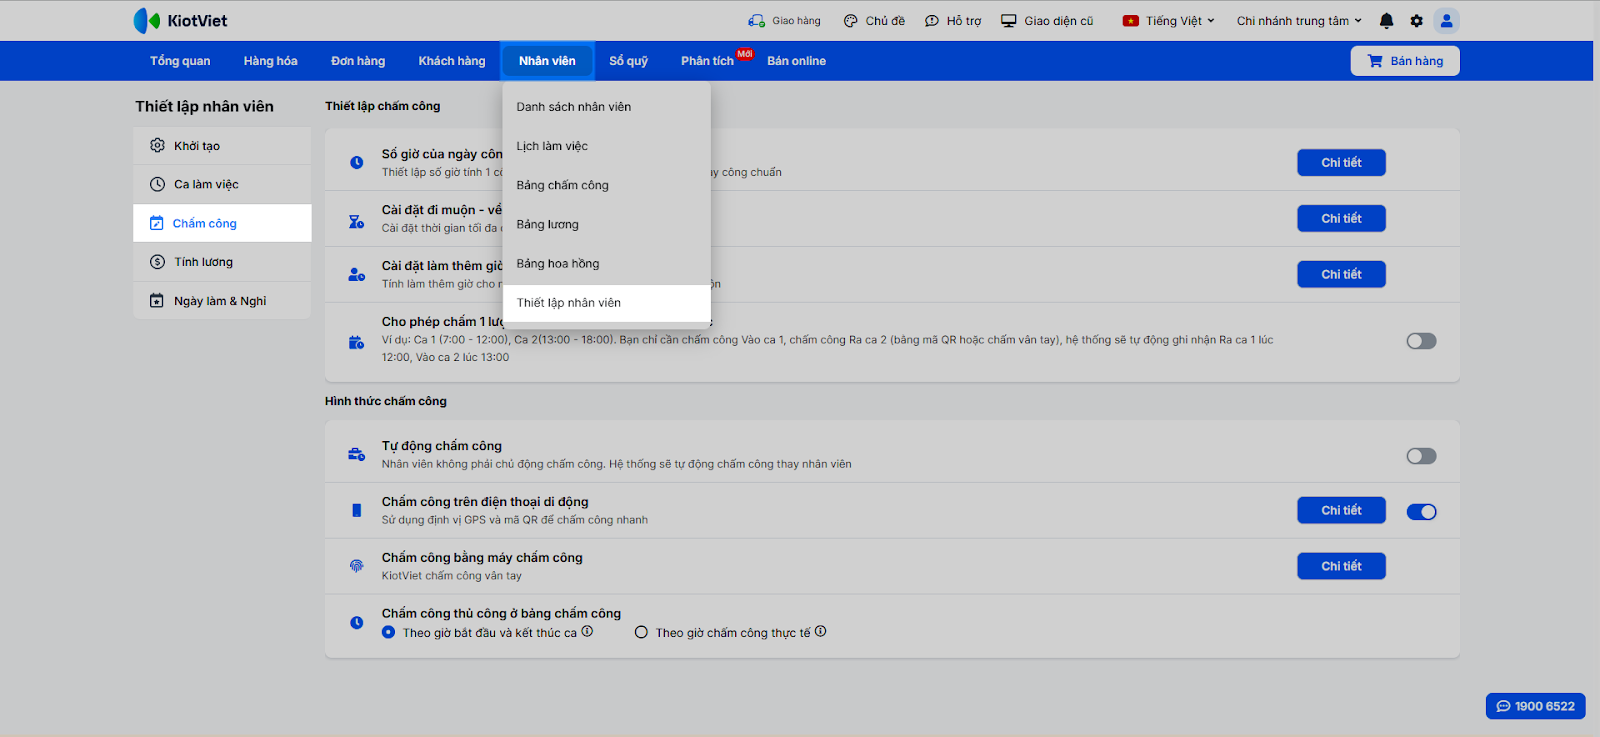Click the notification bell icon
Viewport: 1600px width, 737px height.
pos(1386,21)
